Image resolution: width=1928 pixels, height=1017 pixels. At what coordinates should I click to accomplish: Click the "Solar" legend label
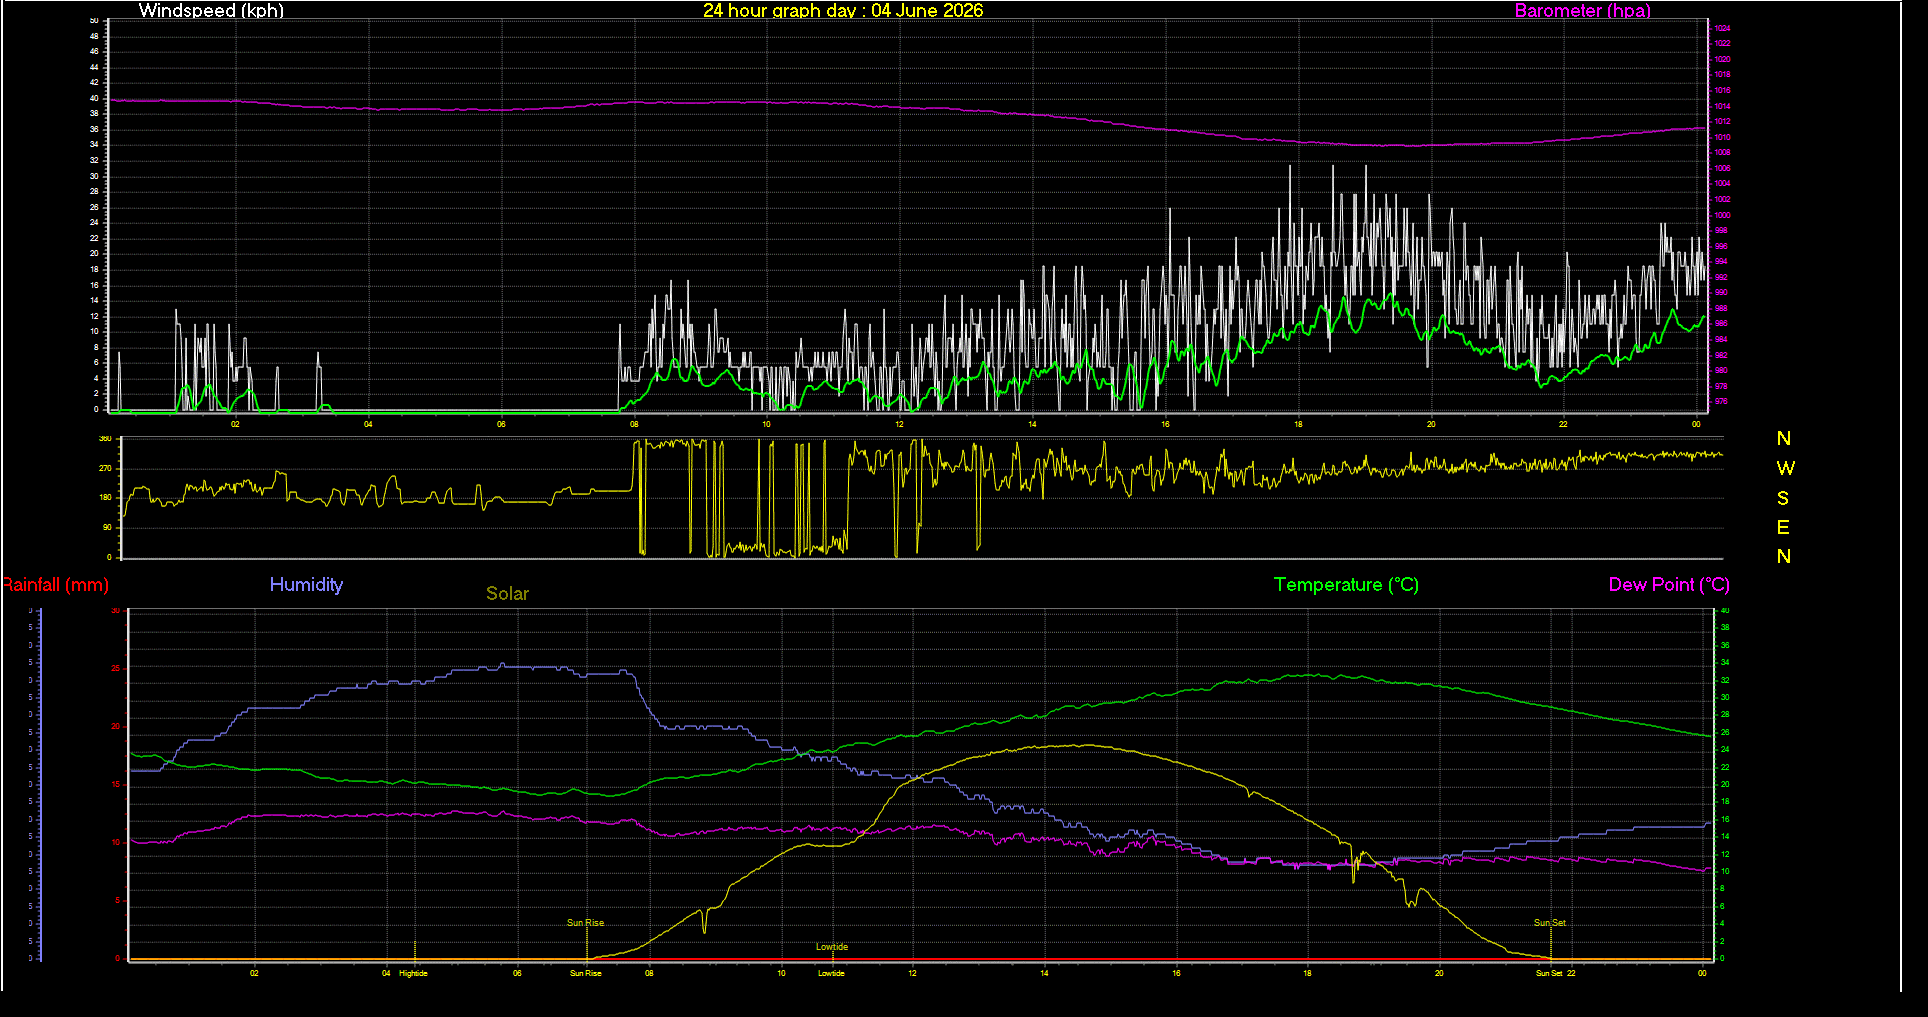pyautogui.click(x=507, y=594)
